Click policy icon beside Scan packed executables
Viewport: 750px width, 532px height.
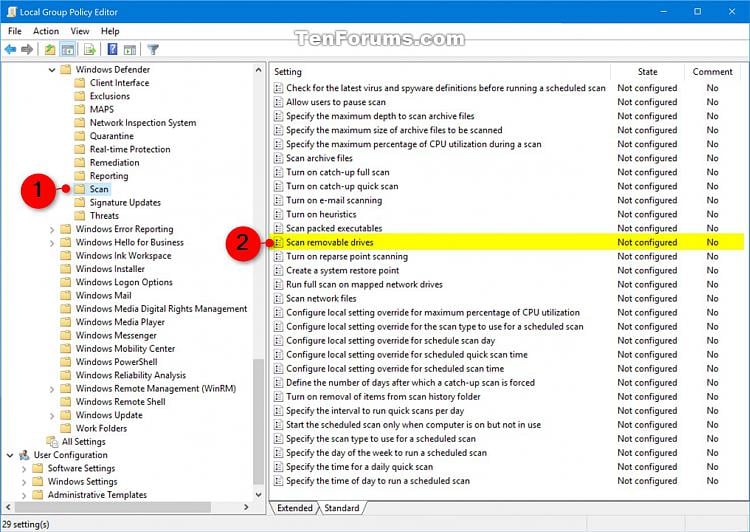pos(278,228)
